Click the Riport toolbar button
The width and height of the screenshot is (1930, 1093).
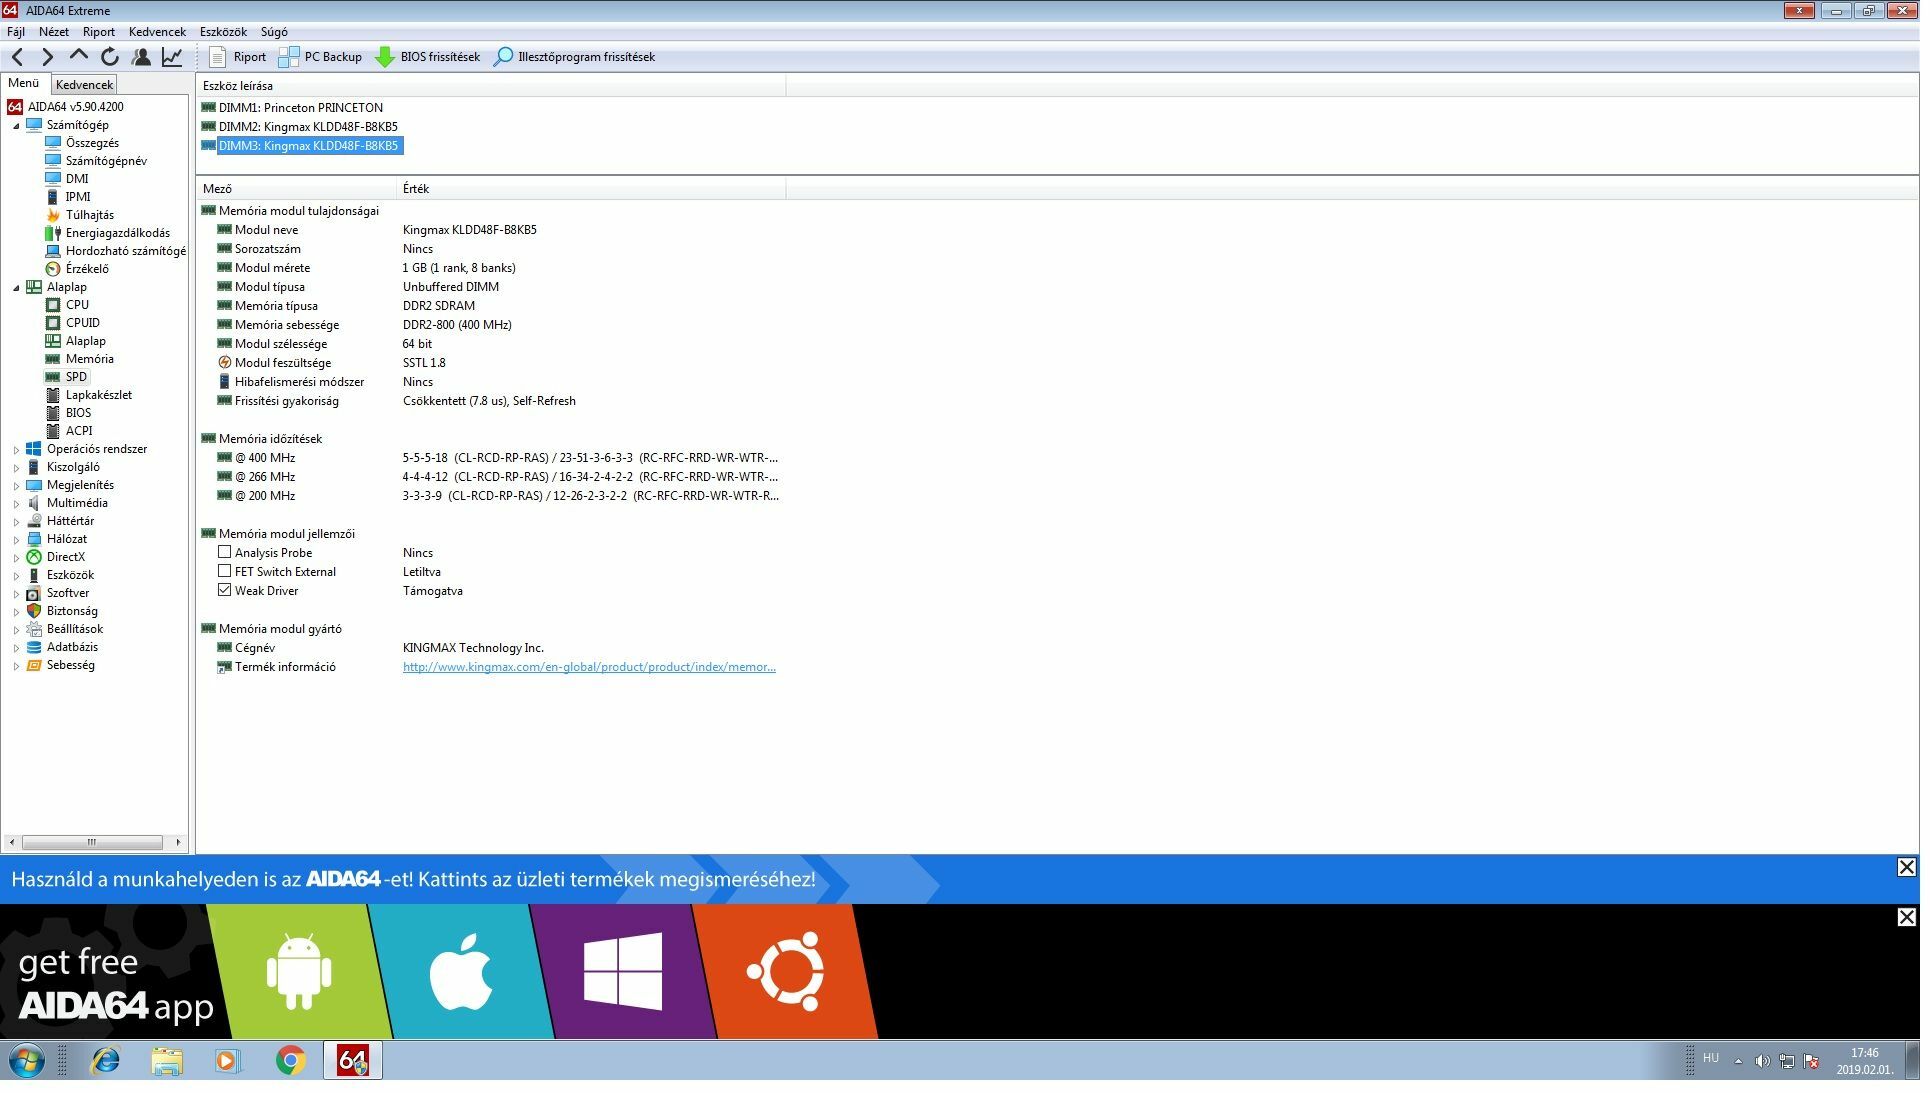tap(238, 57)
